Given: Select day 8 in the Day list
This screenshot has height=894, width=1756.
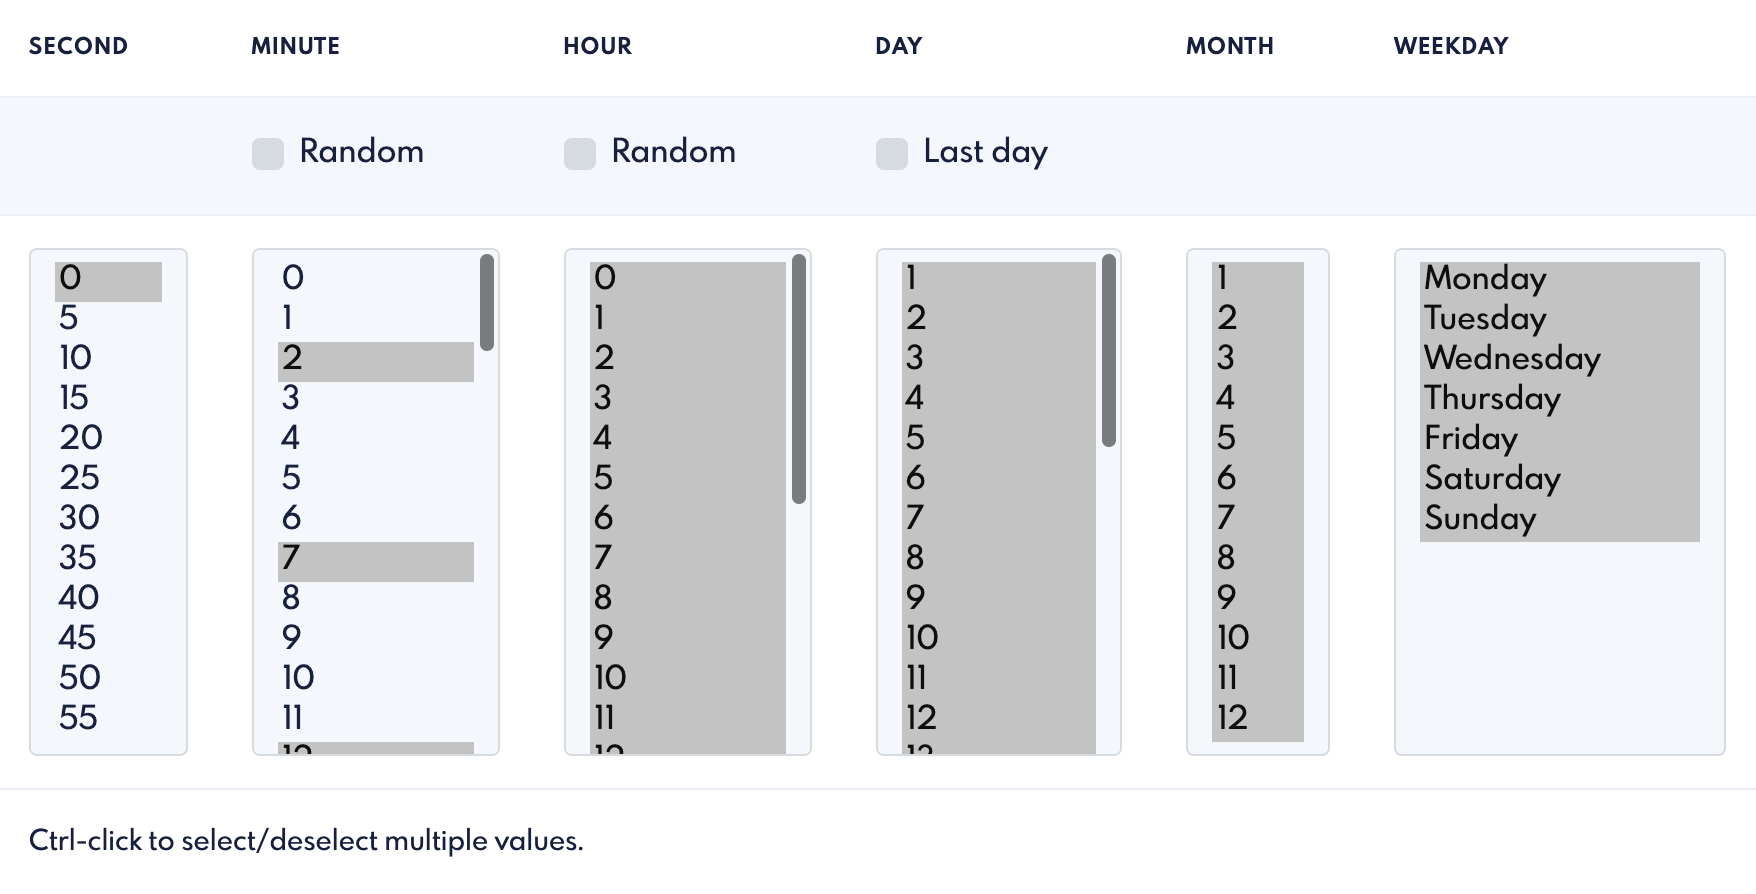Looking at the screenshot, I should tap(915, 558).
